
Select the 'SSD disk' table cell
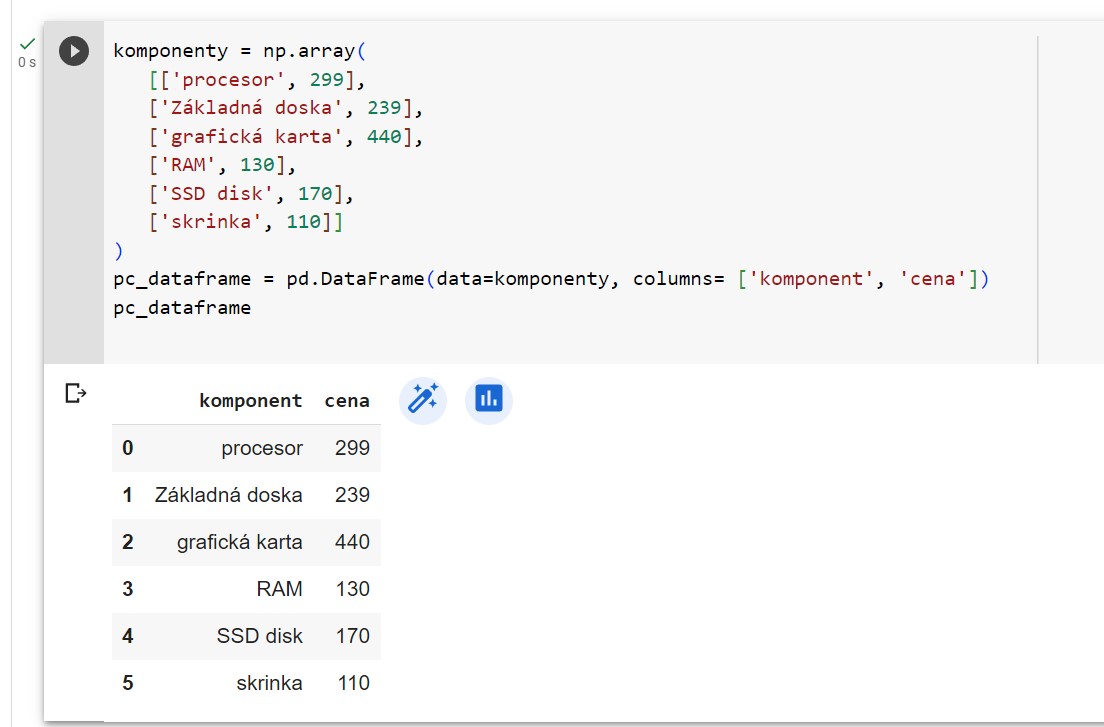(x=259, y=636)
